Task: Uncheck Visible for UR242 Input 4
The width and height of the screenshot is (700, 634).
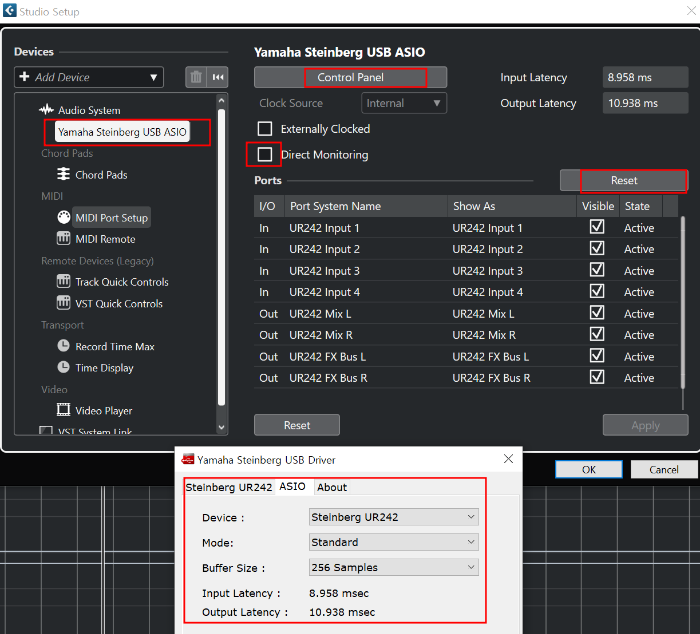Action: click(597, 291)
